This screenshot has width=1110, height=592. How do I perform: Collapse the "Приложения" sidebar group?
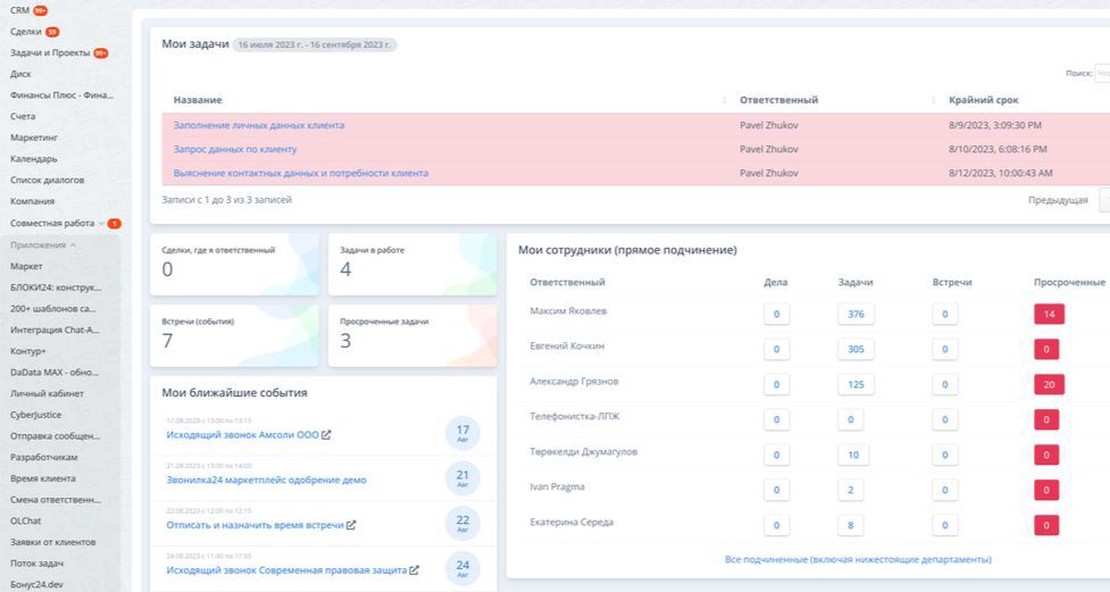pos(74,245)
